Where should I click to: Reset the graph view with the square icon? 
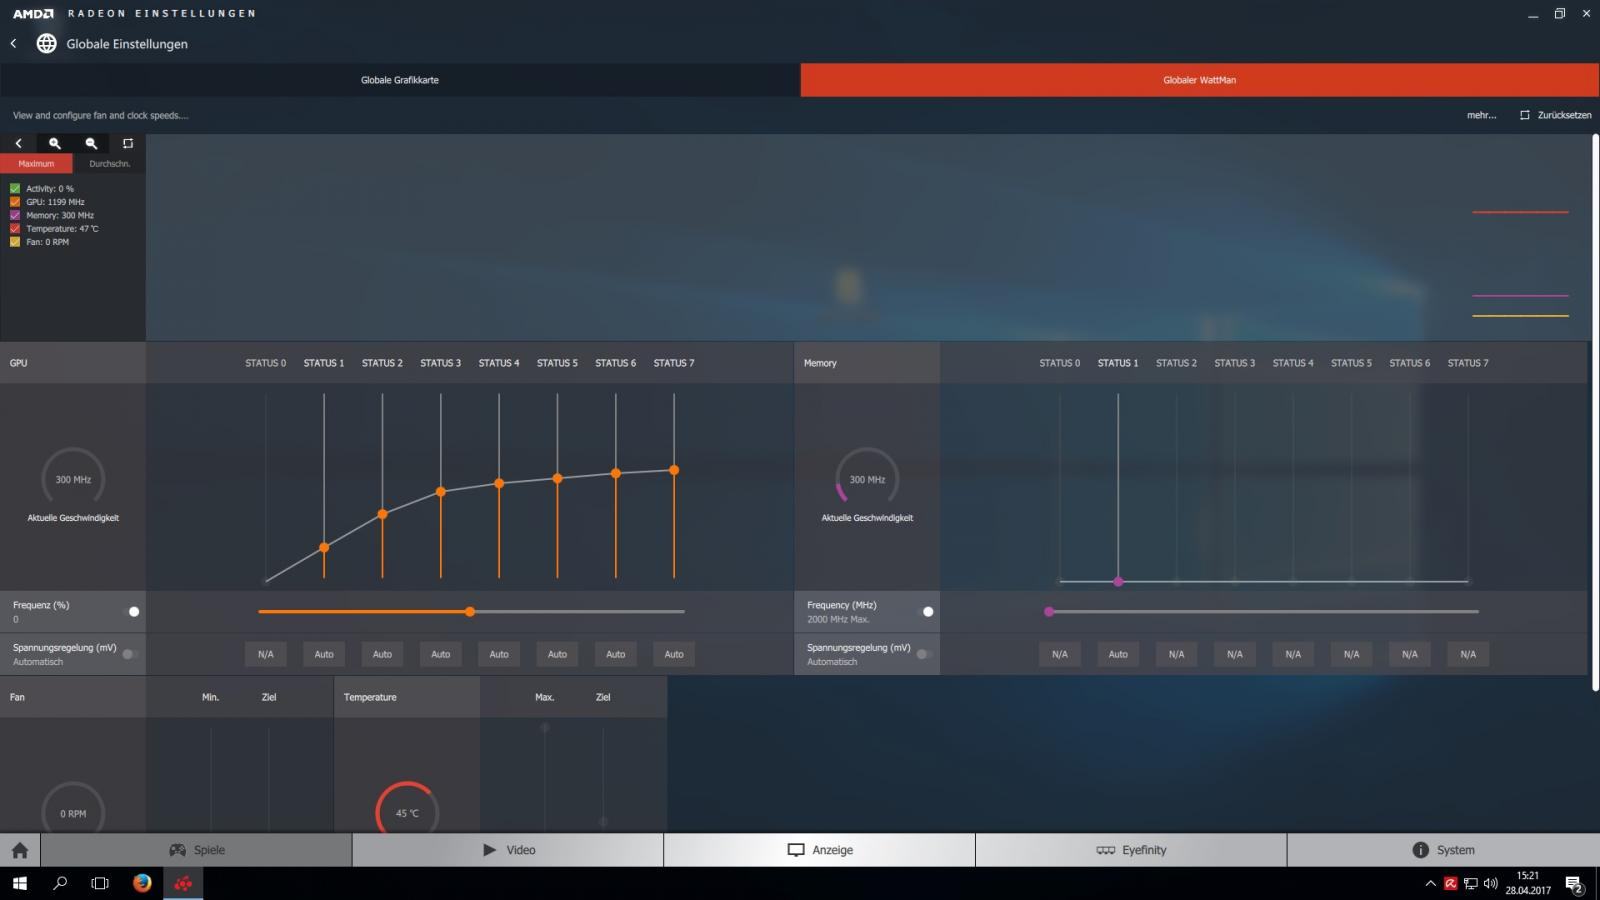coord(128,143)
